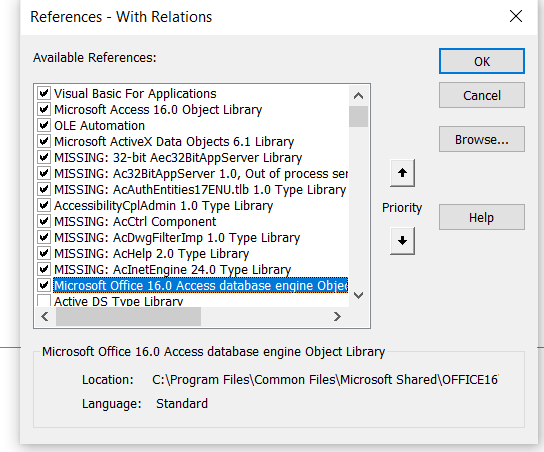Click the Location path text
Screen dimensions: 544x452
(325, 379)
